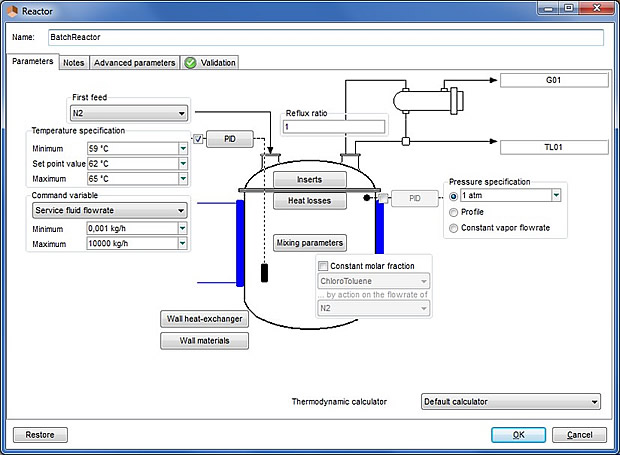Open units dropdown for 1 atm pressure
This screenshot has height=455, width=620.
tap(556, 195)
